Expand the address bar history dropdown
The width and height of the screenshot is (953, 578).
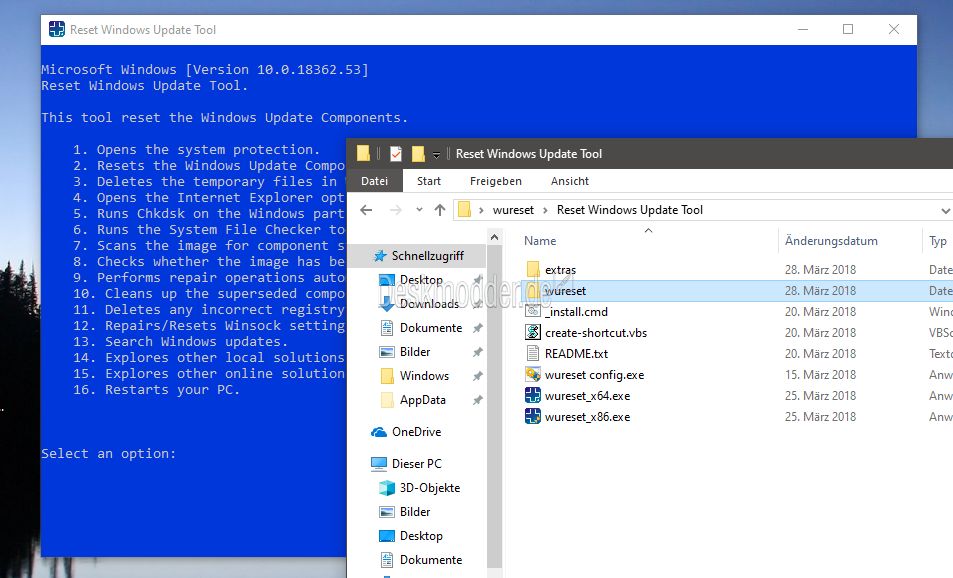[x=945, y=210]
